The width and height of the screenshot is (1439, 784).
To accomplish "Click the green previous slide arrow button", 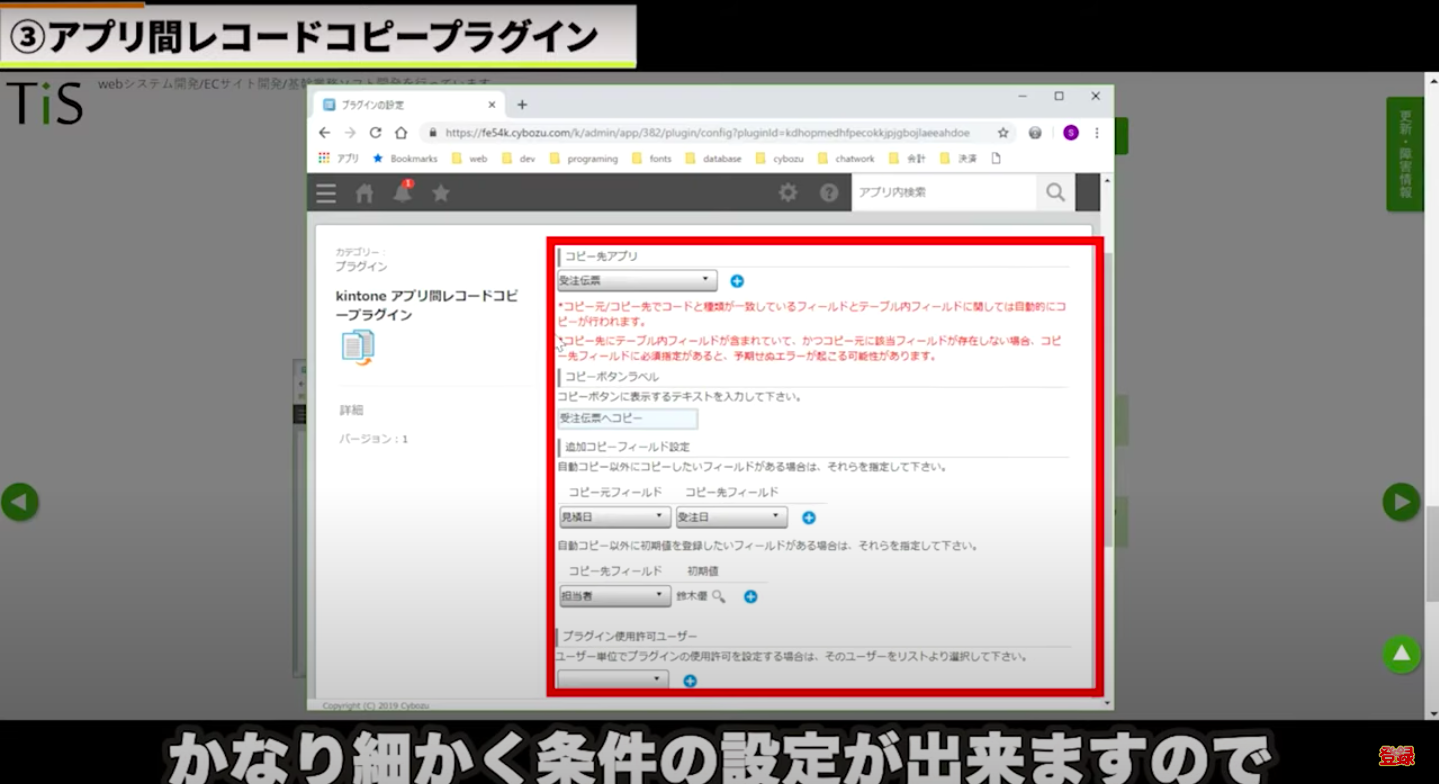I will tap(20, 502).
